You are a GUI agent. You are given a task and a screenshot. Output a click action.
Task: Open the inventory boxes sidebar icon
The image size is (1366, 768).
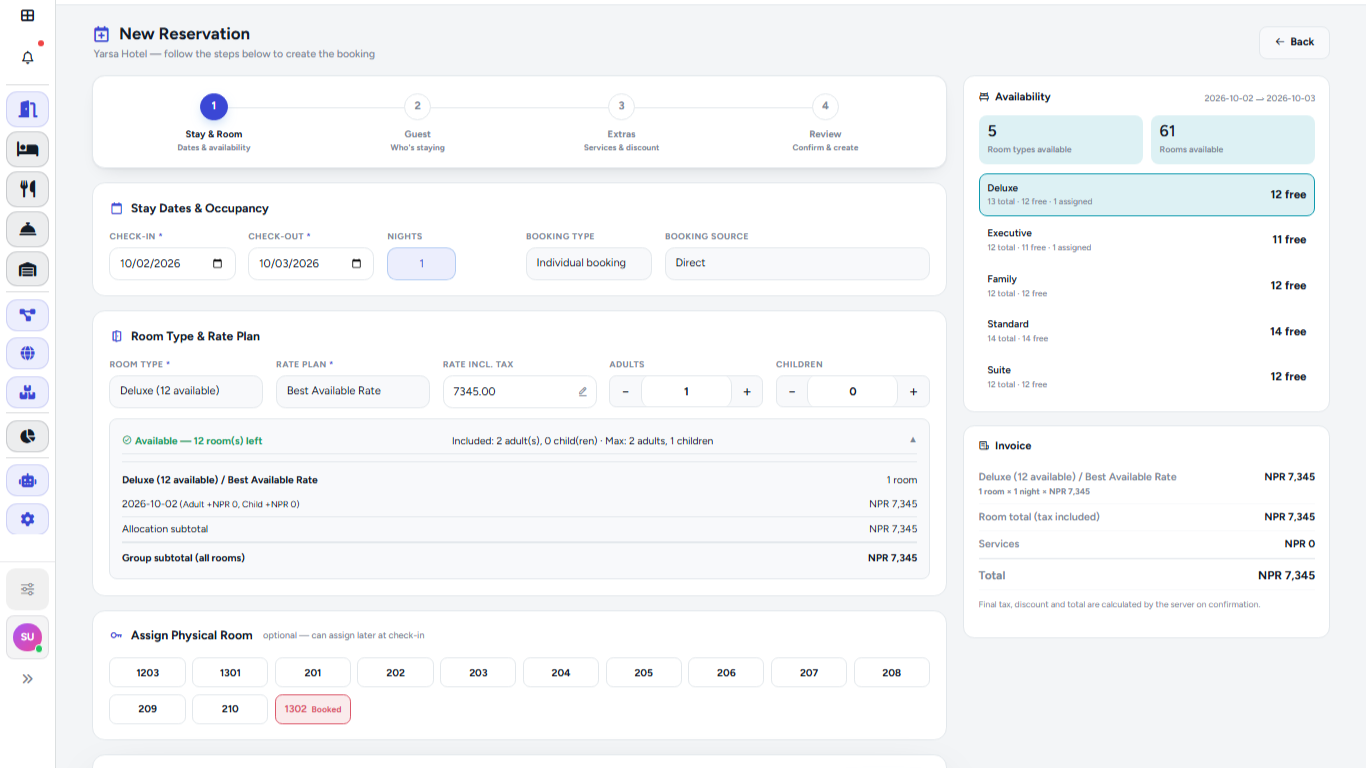coord(27,392)
